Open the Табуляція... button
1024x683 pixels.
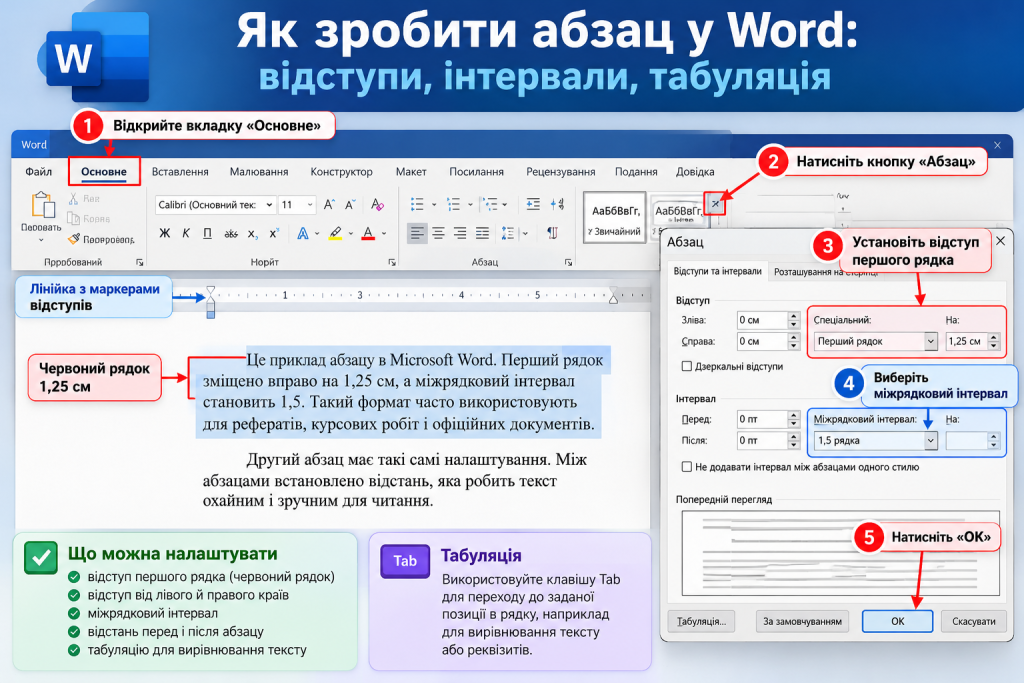pos(701,621)
